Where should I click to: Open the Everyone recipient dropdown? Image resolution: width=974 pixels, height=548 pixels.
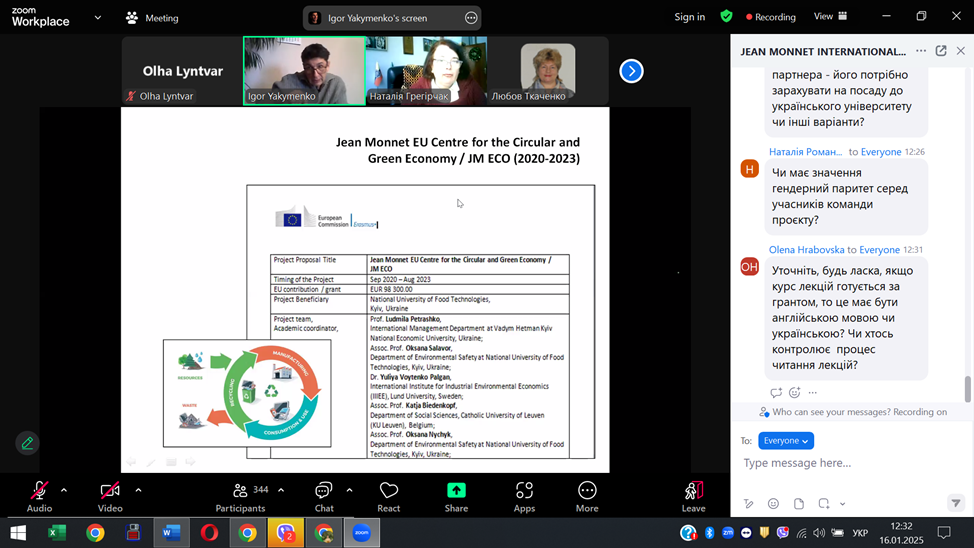(x=786, y=440)
